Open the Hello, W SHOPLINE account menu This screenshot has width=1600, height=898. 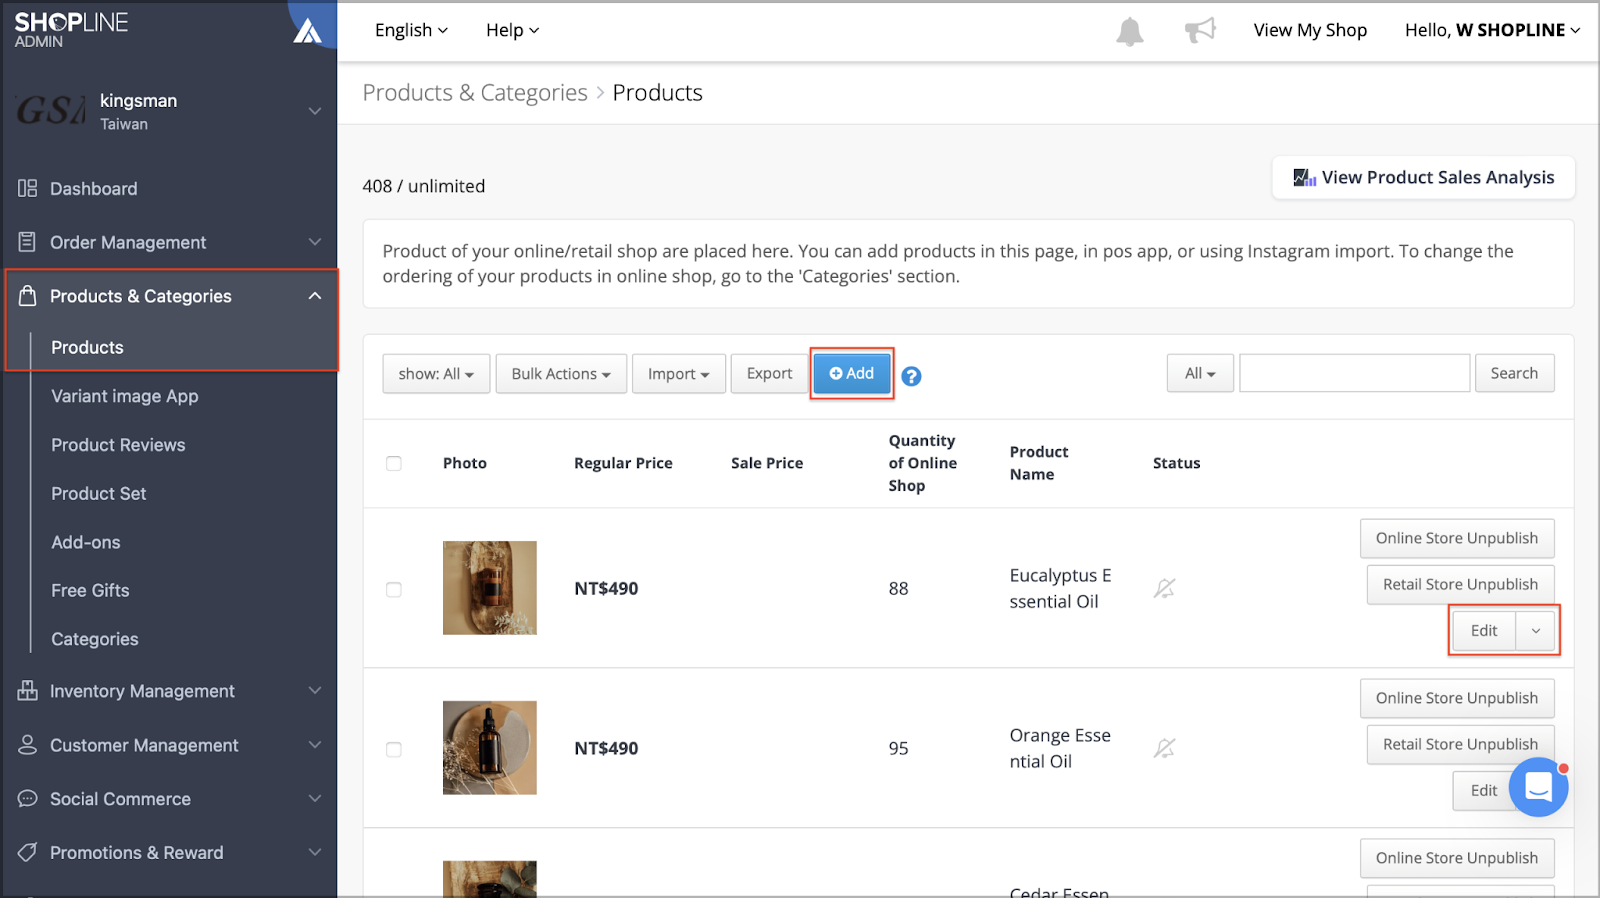(1492, 30)
